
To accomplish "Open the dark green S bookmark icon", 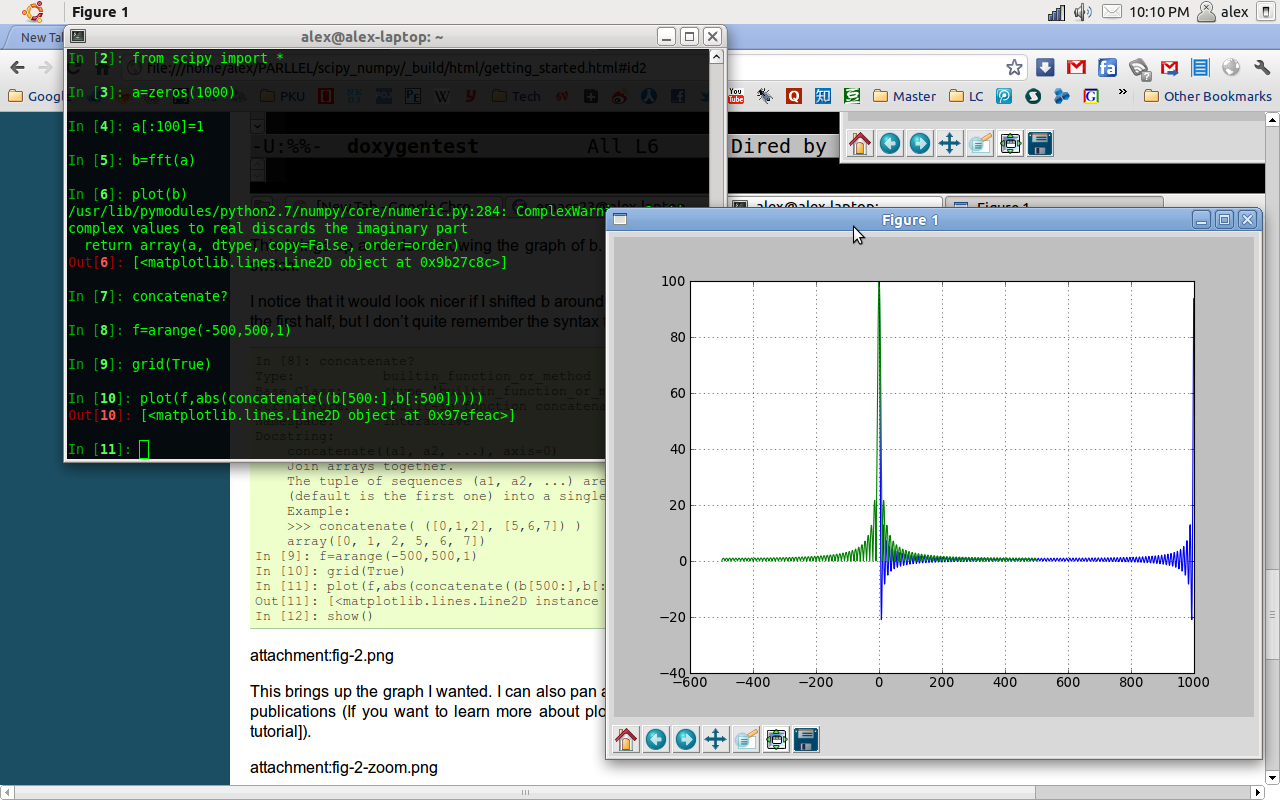I will [x=1033, y=96].
